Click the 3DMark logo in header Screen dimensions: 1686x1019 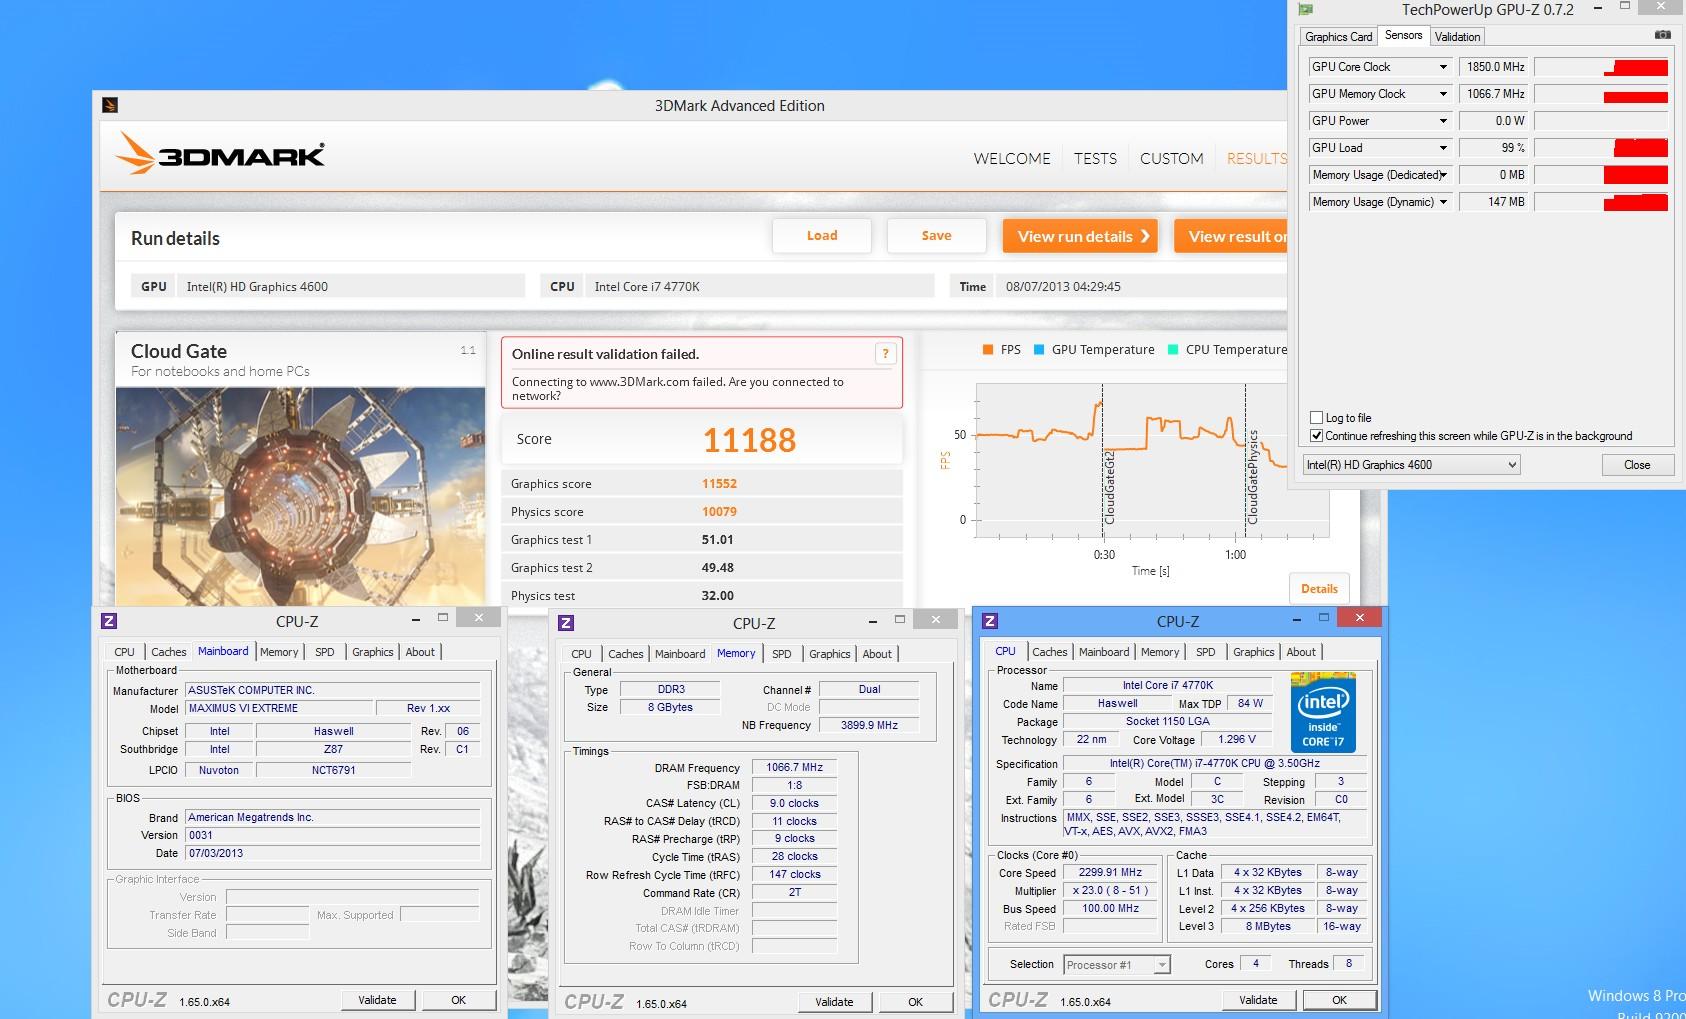[220, 154]
